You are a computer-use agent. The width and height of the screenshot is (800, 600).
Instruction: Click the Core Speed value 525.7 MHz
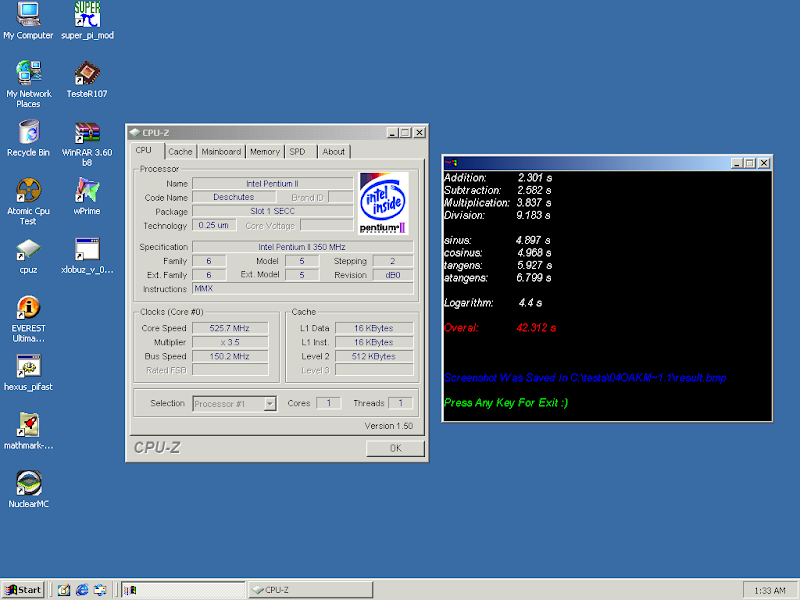230,328
